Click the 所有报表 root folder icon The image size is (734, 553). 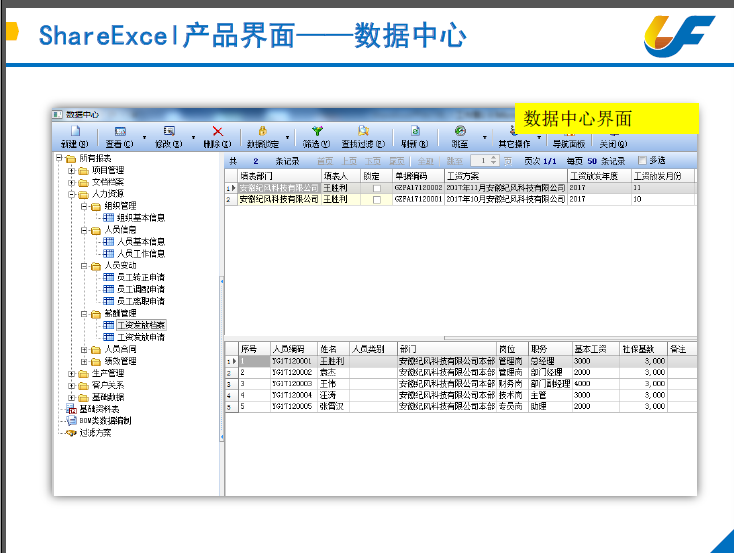click(71, 159)
